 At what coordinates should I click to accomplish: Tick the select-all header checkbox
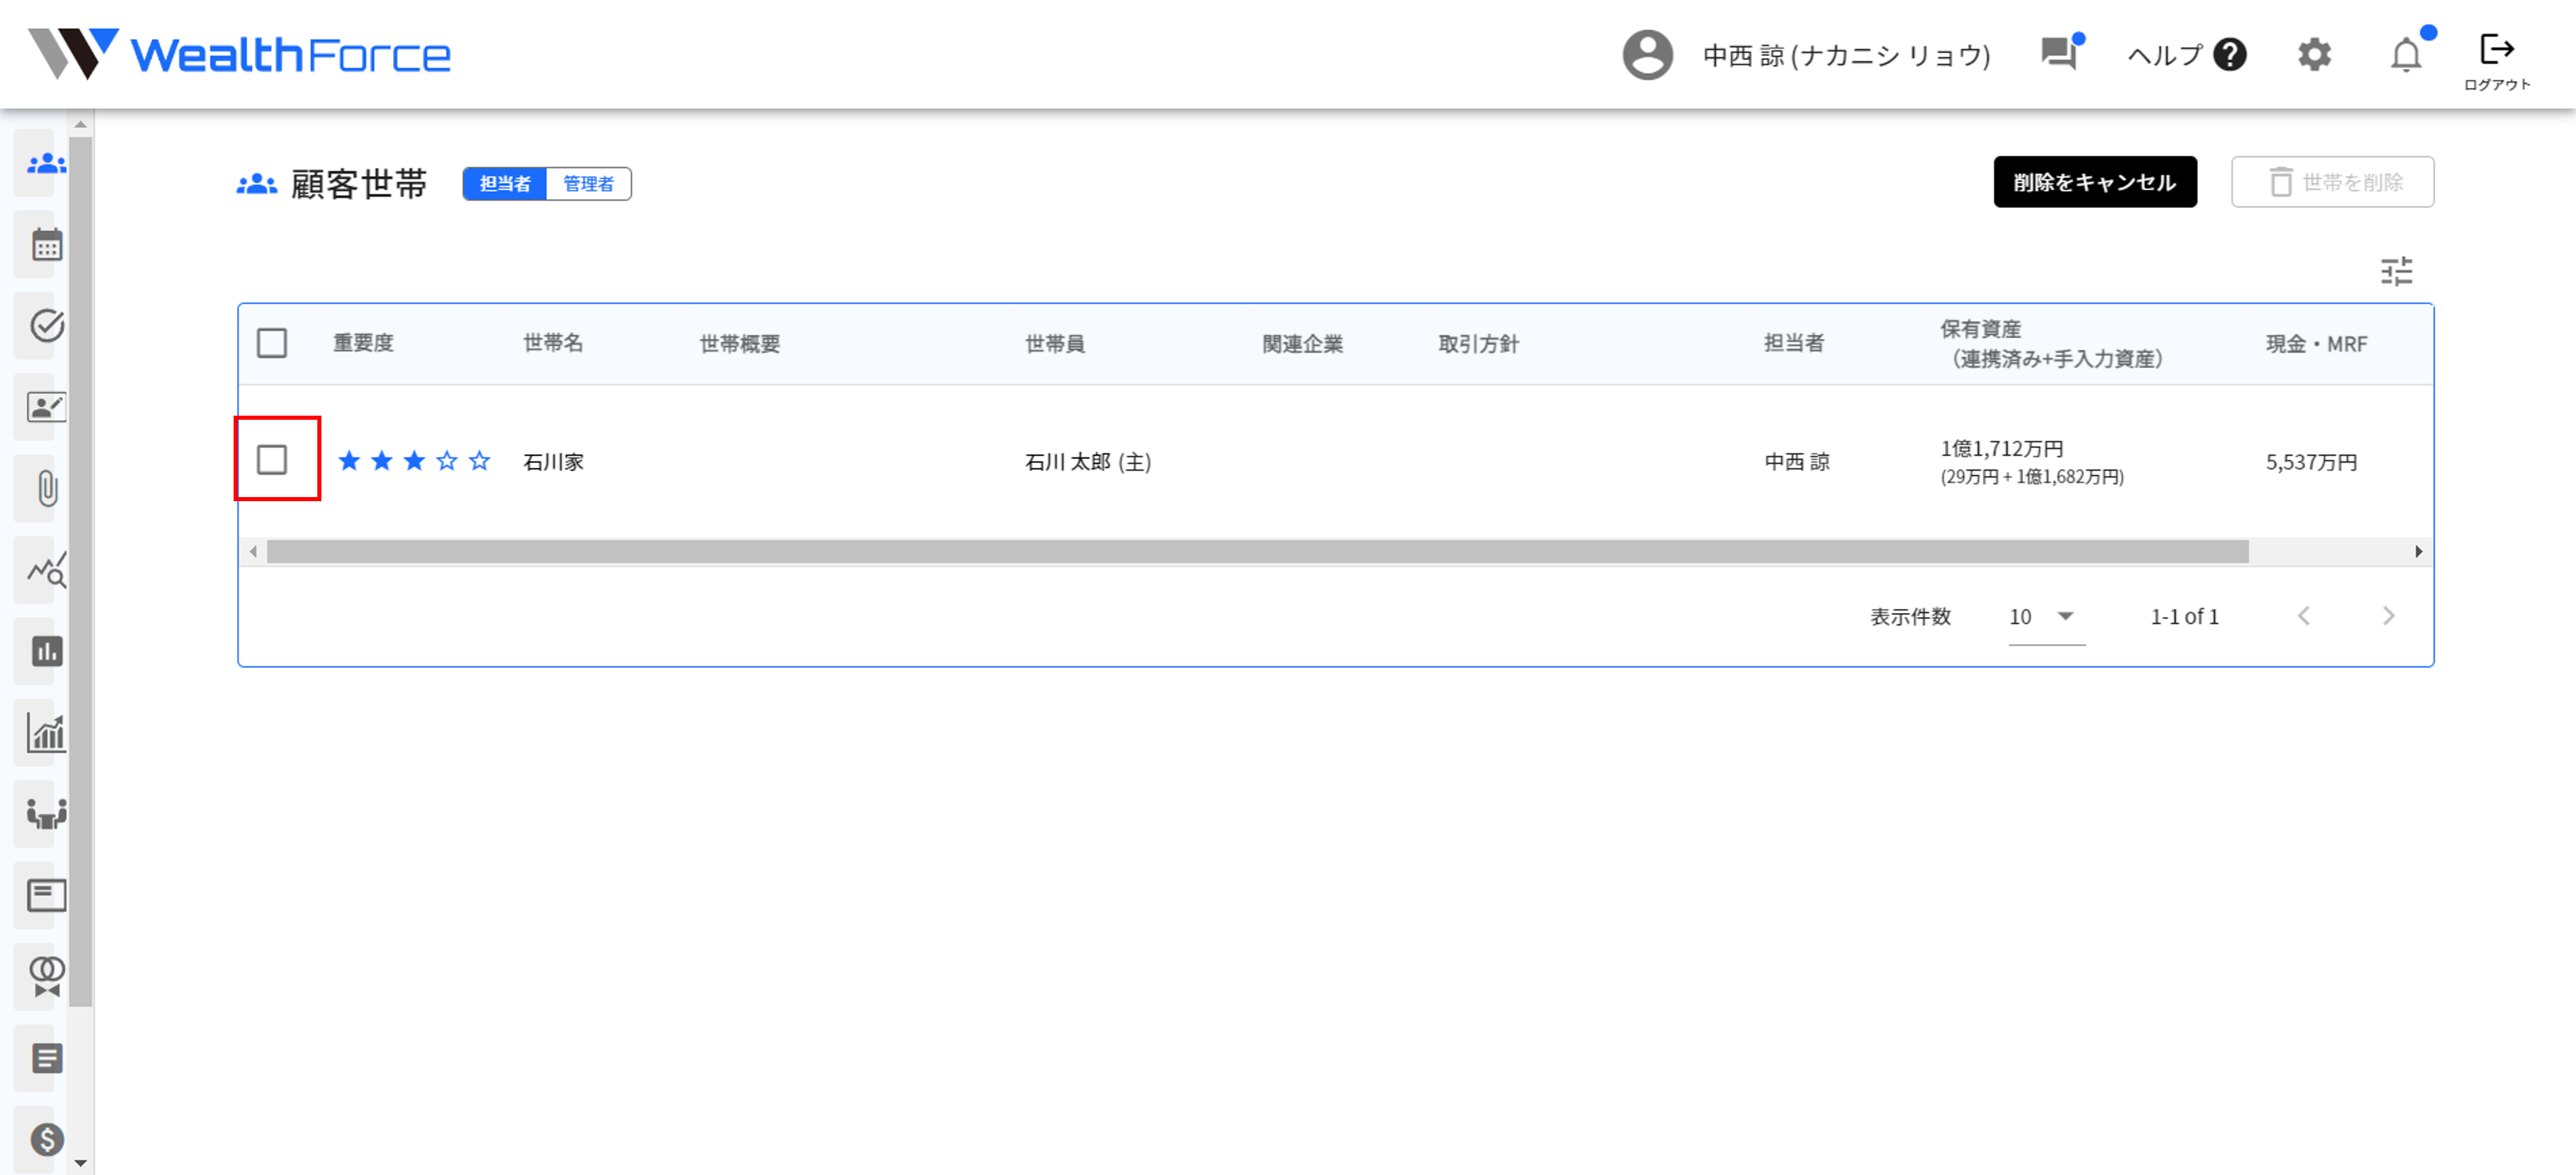click(272, 343)
